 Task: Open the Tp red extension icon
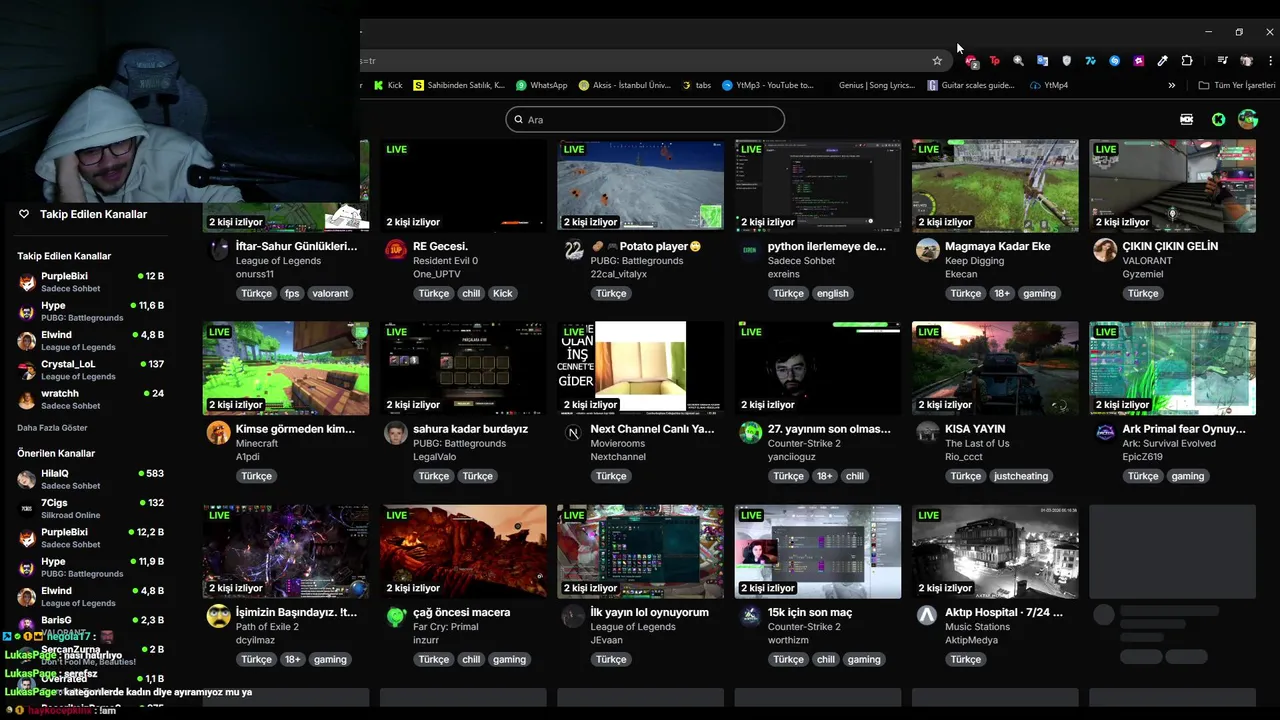point(994,61)
